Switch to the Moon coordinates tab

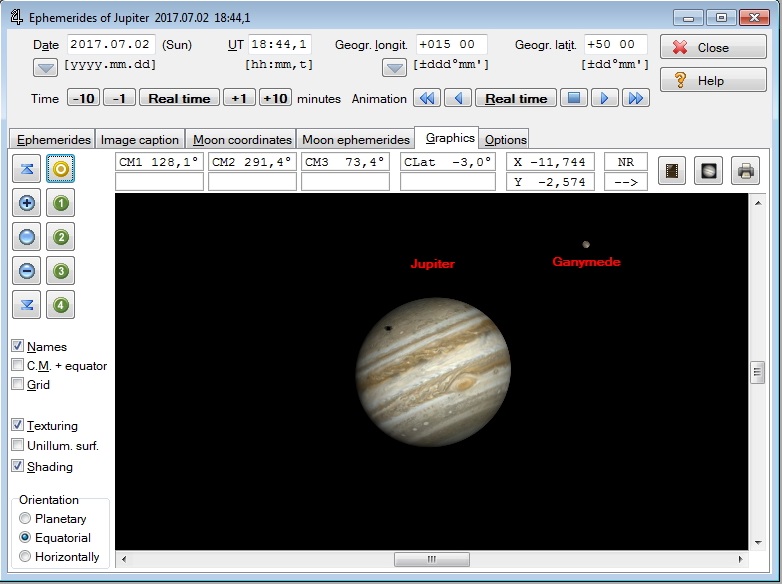point(242,140)
